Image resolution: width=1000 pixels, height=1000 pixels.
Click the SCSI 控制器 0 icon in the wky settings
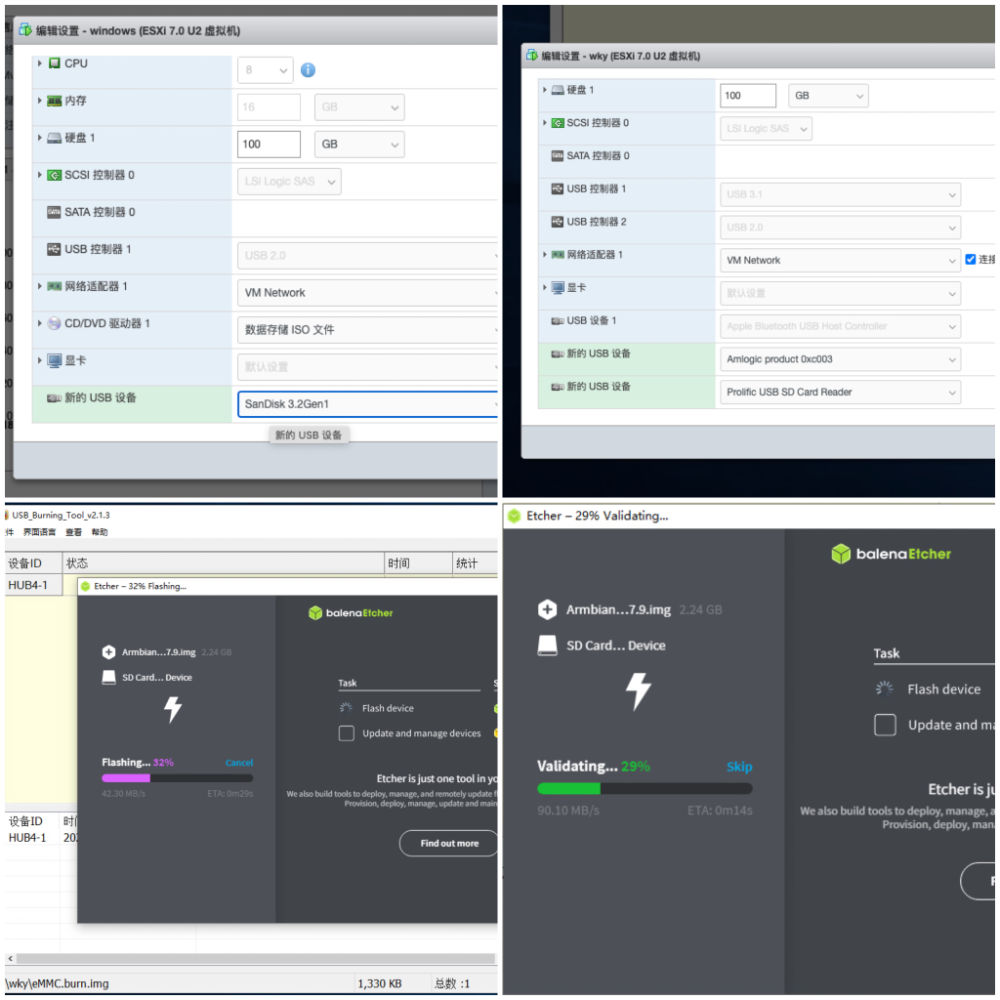[x=557, y=122]
